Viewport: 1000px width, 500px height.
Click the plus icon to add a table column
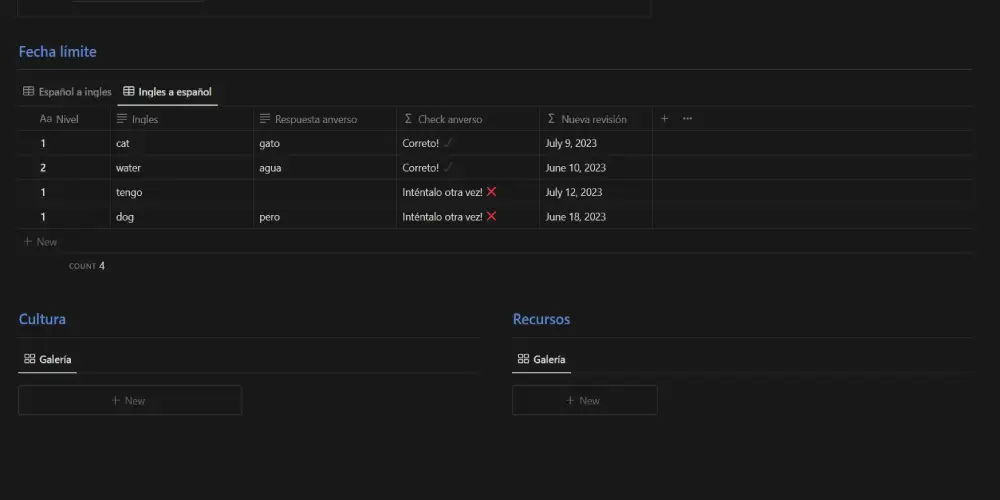coord(664,119)
